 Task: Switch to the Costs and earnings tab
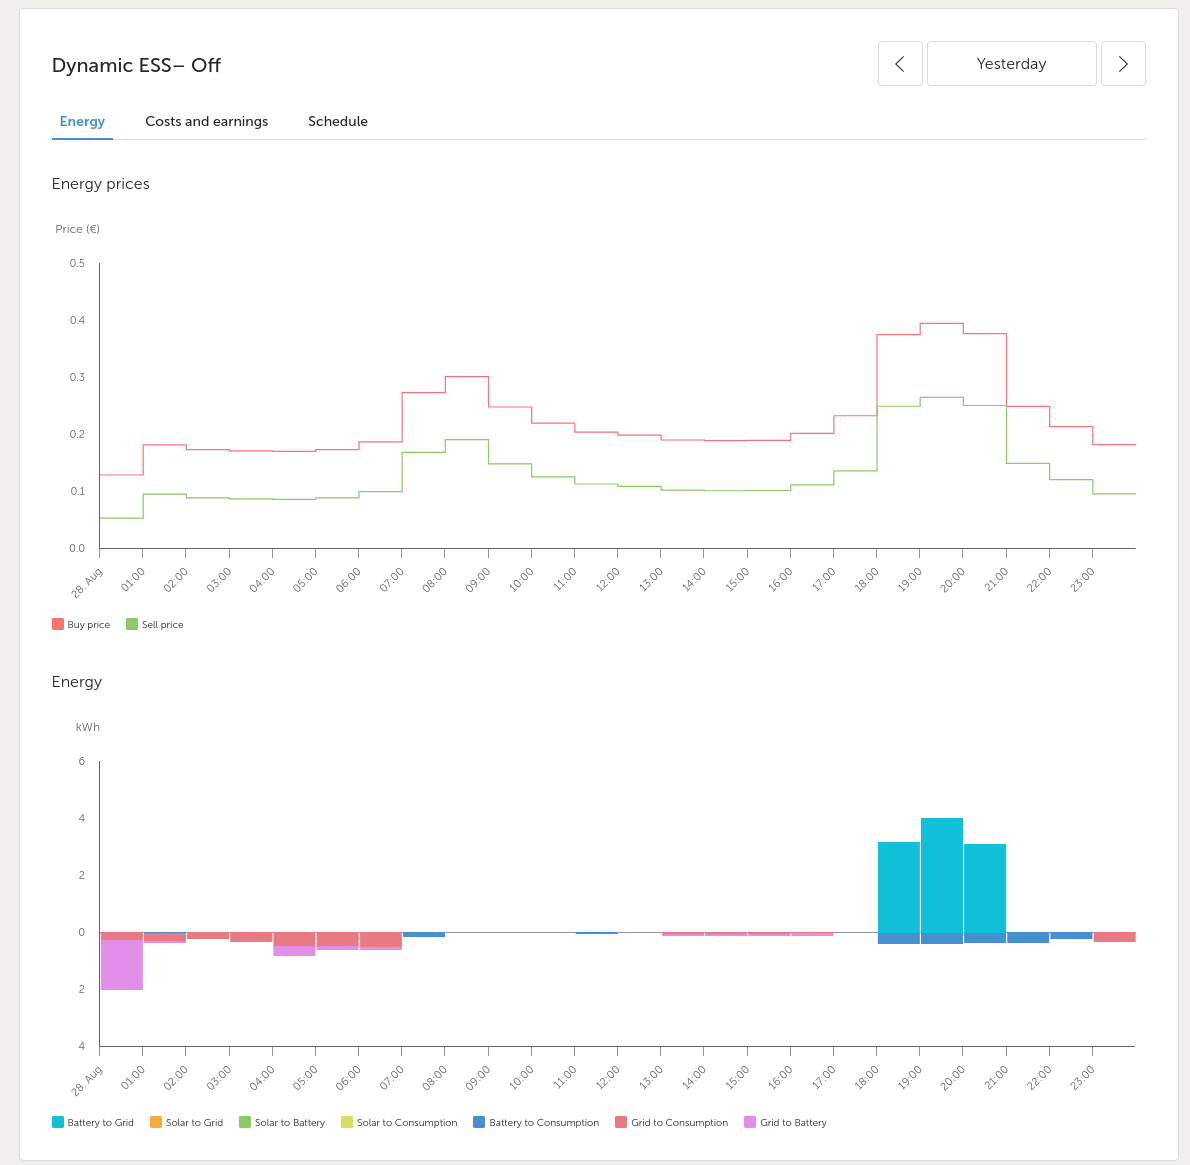[206, 121]
